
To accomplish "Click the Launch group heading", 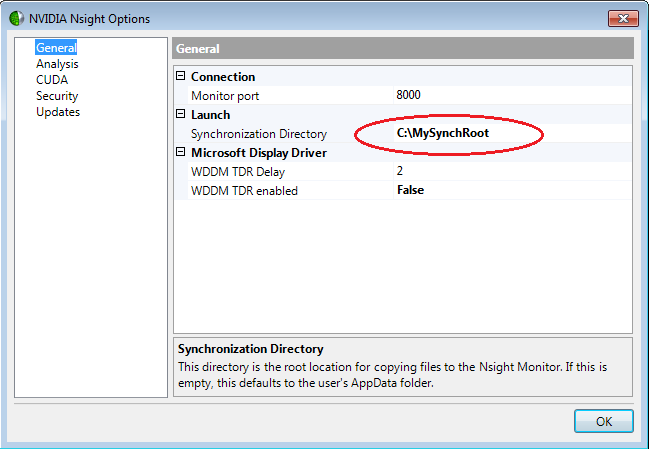I will coord(210,115).
